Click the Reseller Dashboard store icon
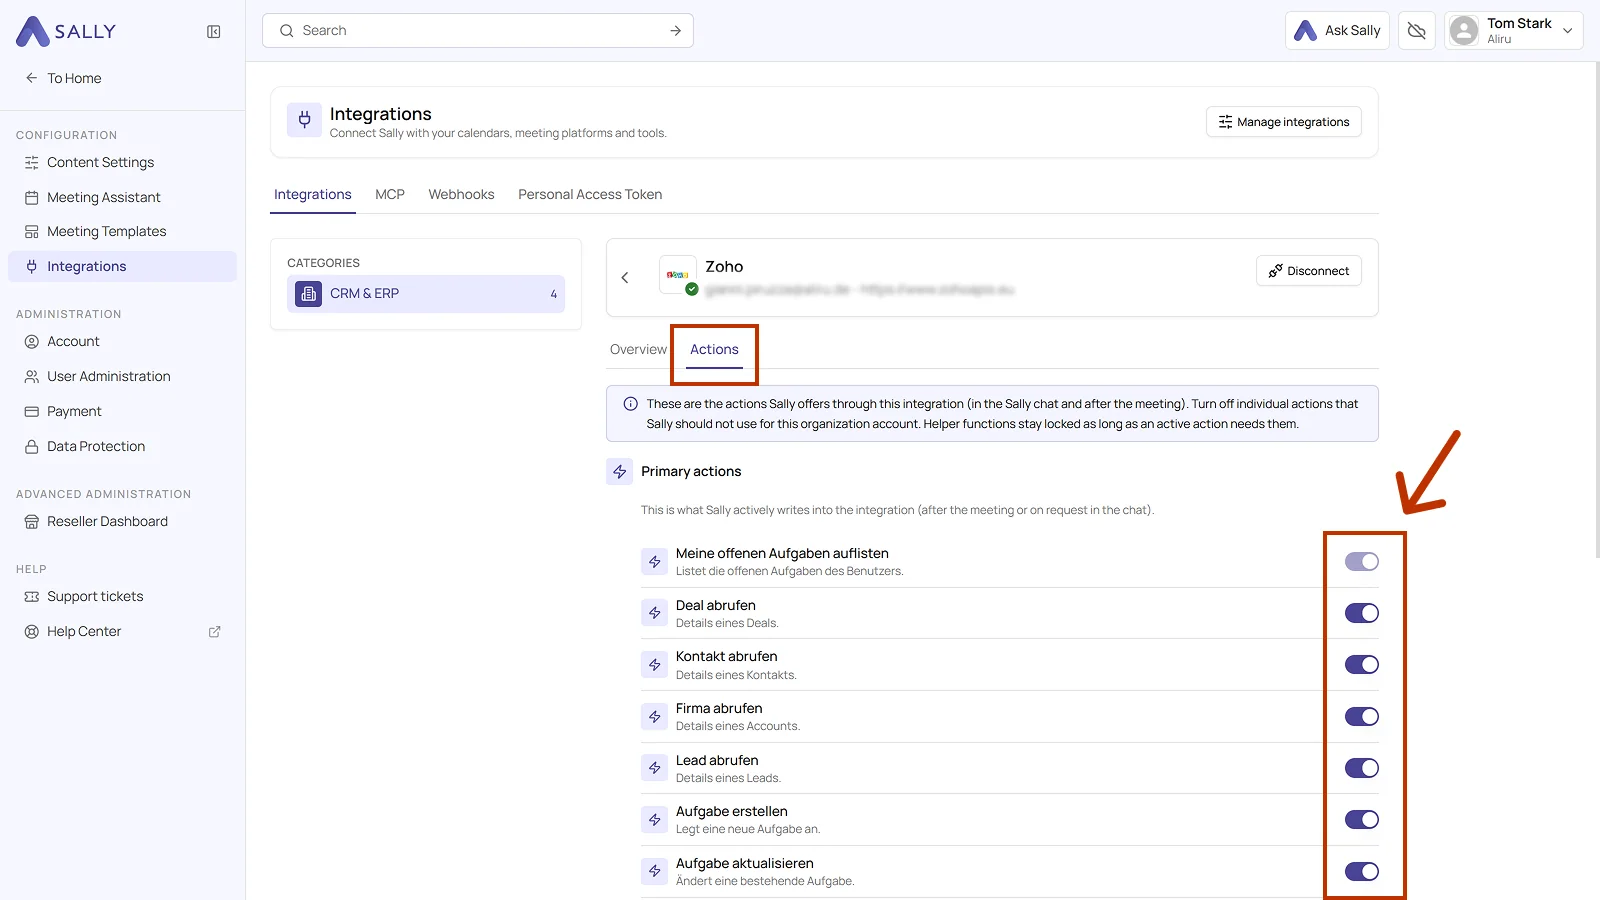 click(32, 521)
